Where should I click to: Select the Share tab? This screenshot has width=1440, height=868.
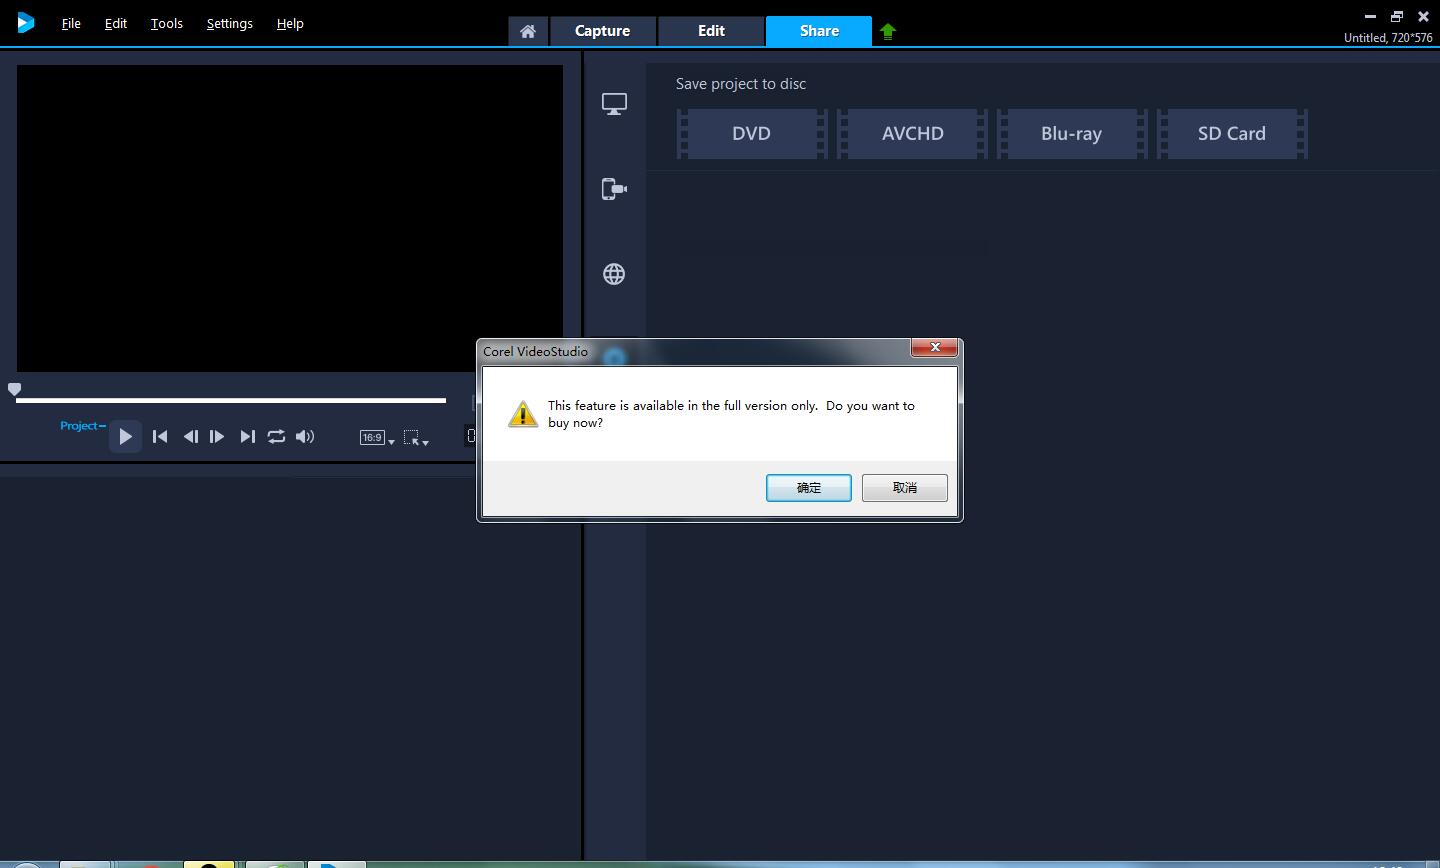[819, 31]
